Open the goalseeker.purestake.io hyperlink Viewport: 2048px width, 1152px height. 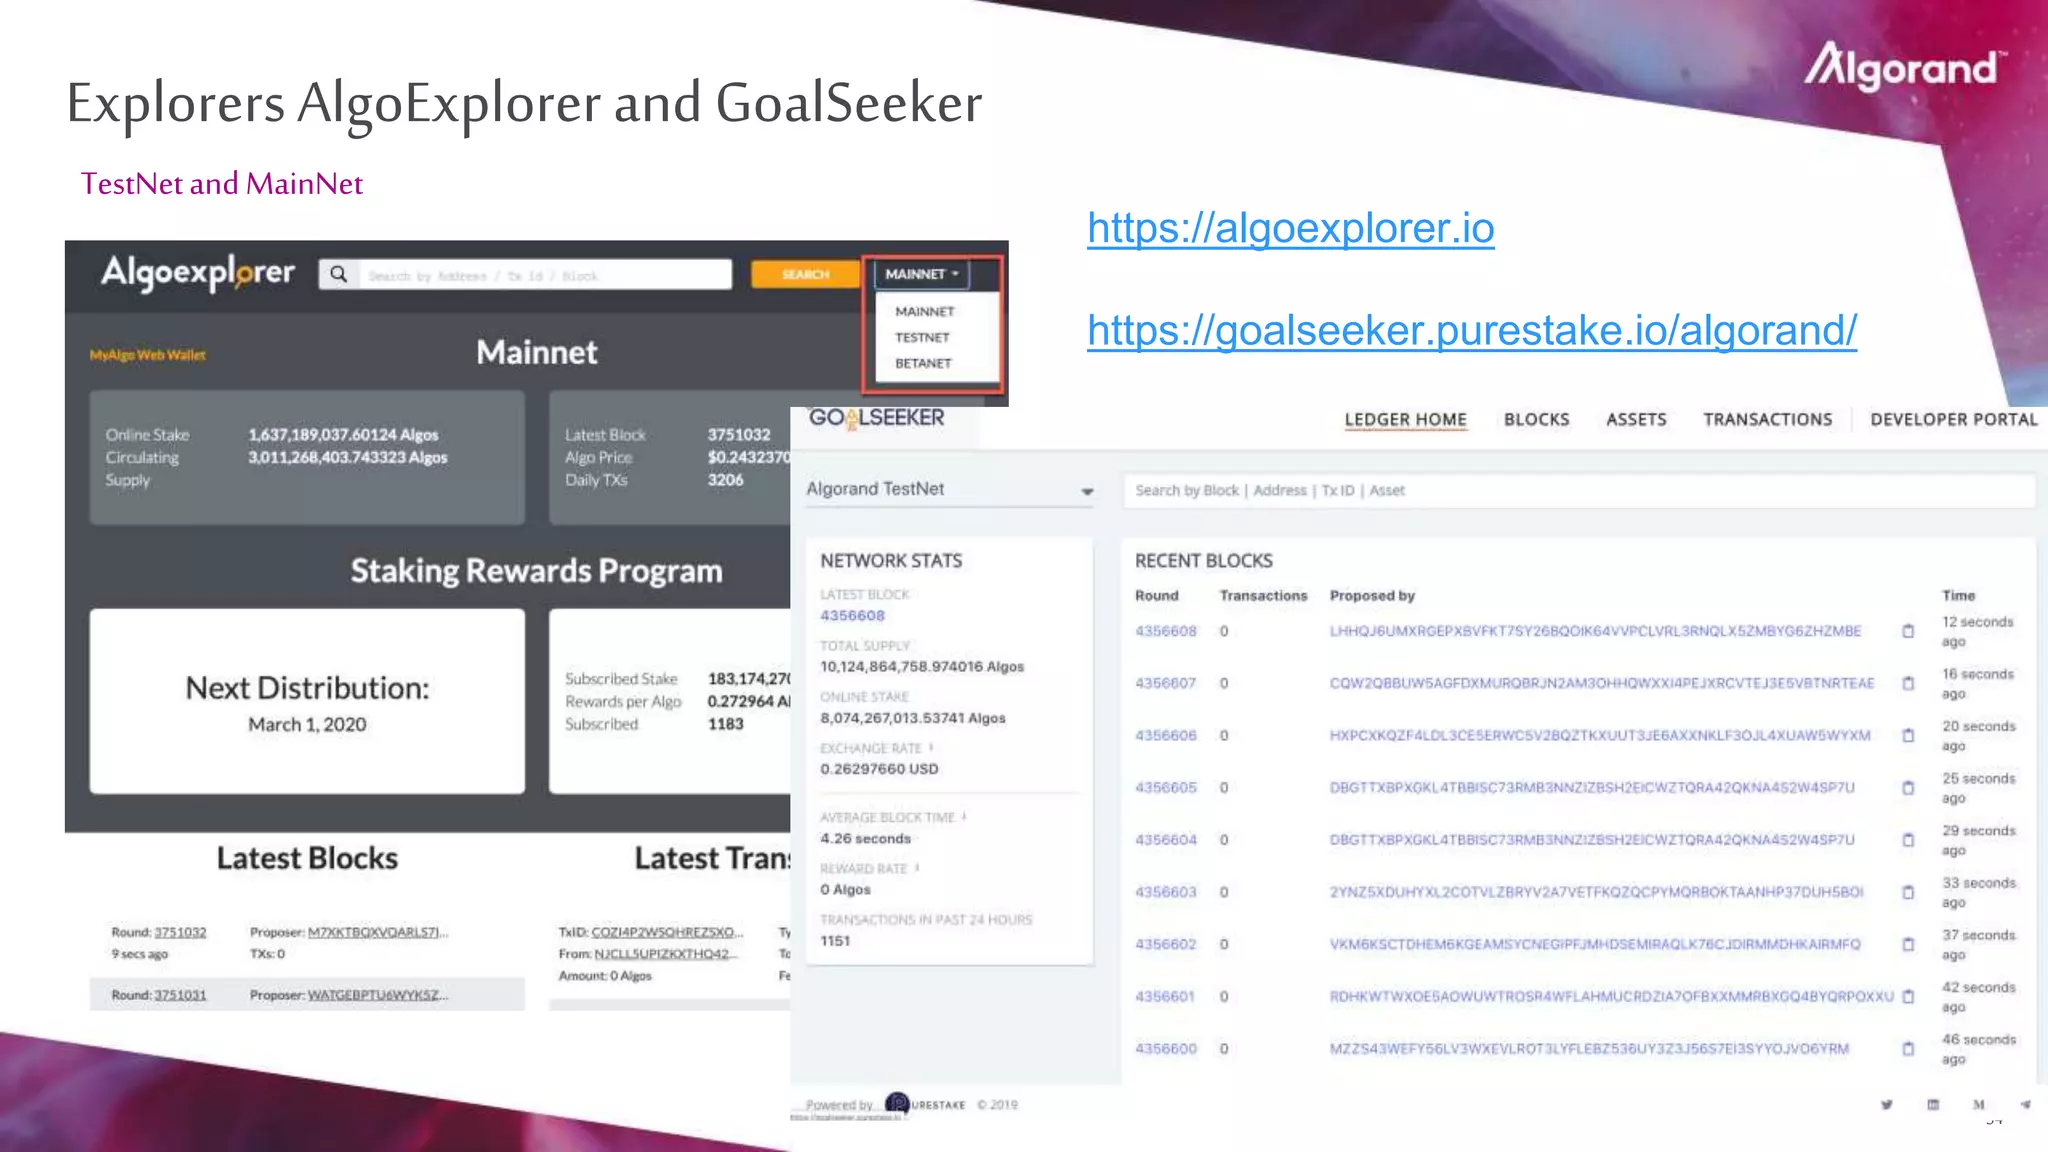point(1472,330)
